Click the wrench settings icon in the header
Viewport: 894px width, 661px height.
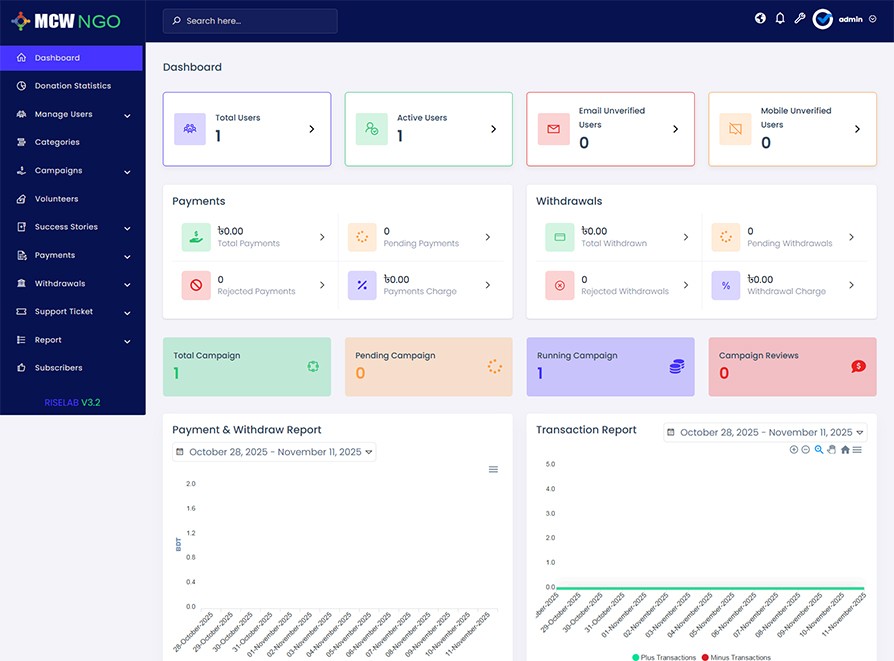point(800,19)
